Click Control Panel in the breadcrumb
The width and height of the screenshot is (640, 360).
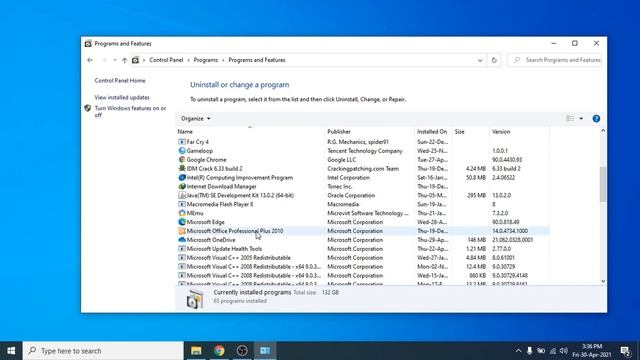tap(166, 60)
